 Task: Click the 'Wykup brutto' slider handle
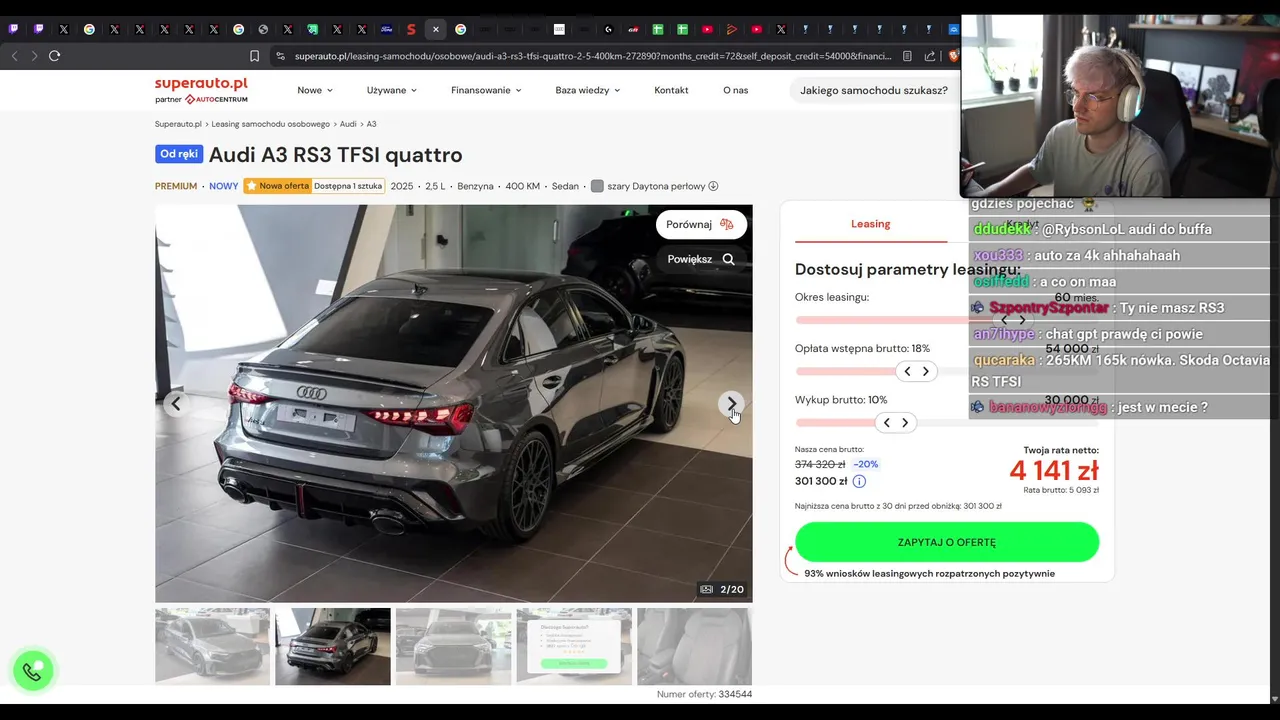(x=895, y=423)
